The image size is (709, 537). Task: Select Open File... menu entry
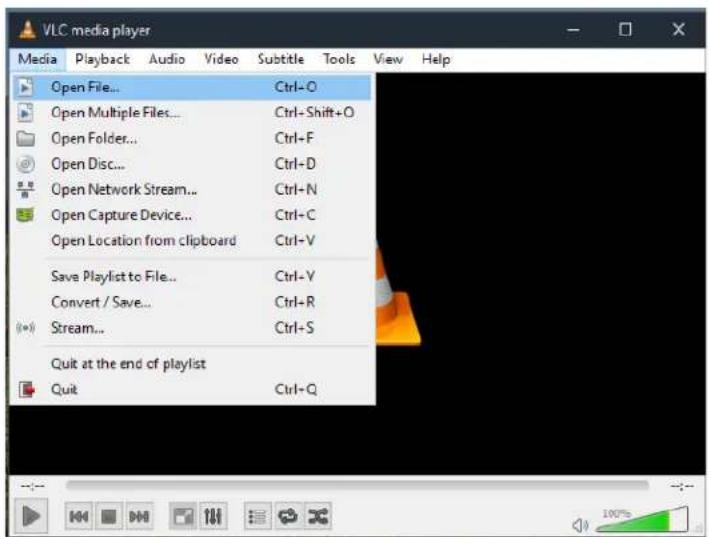(x=192, y=87)
